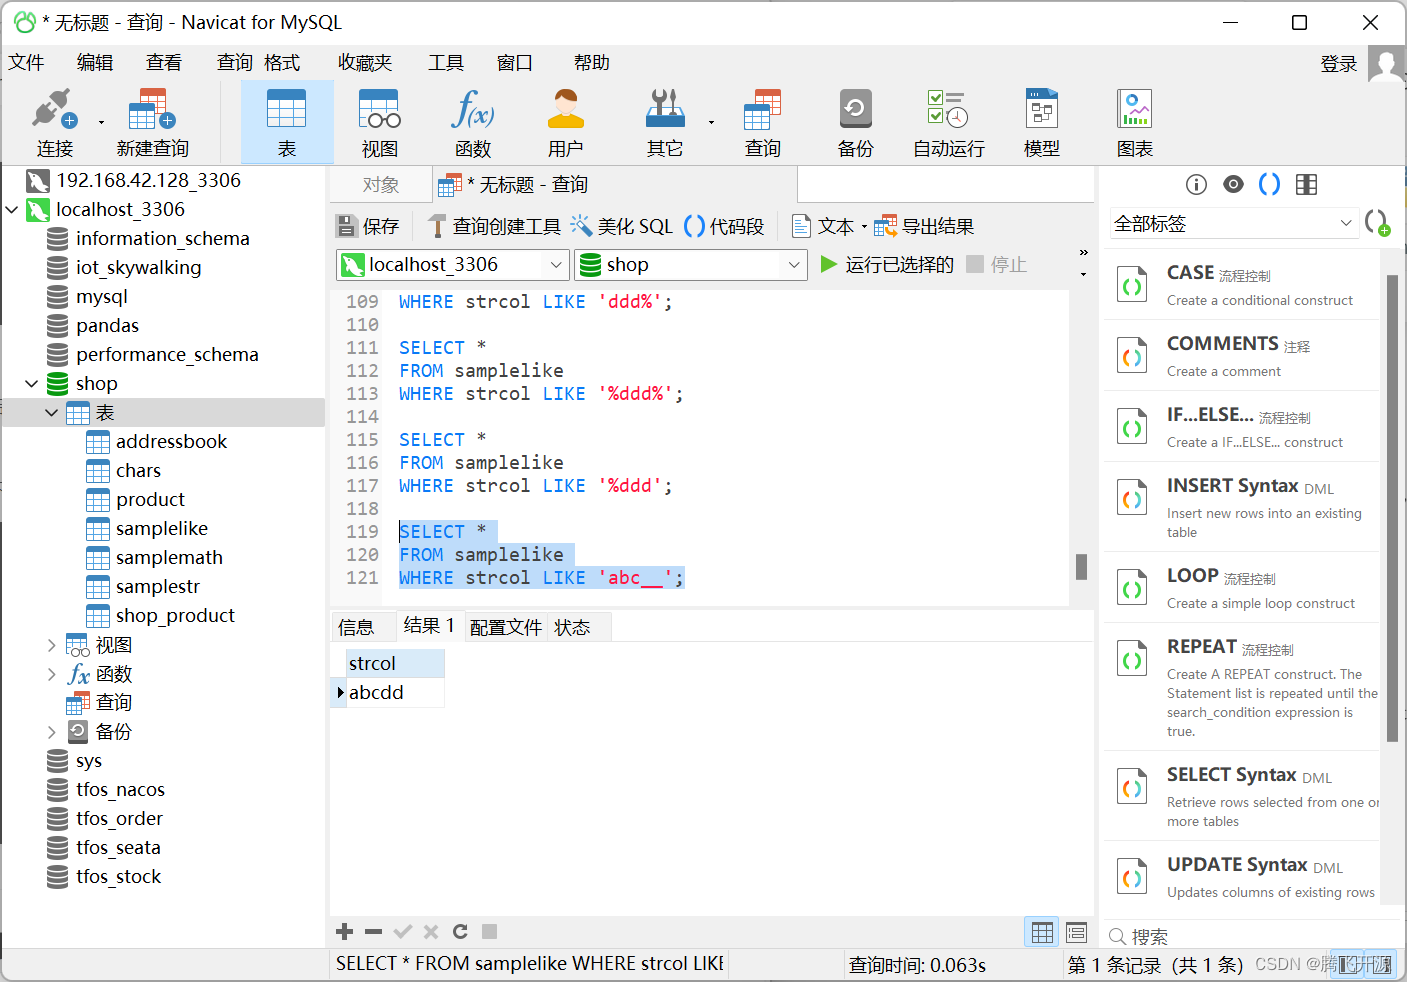Open the 查询 query toolbar icon
1407x982 pixels.
762,123
